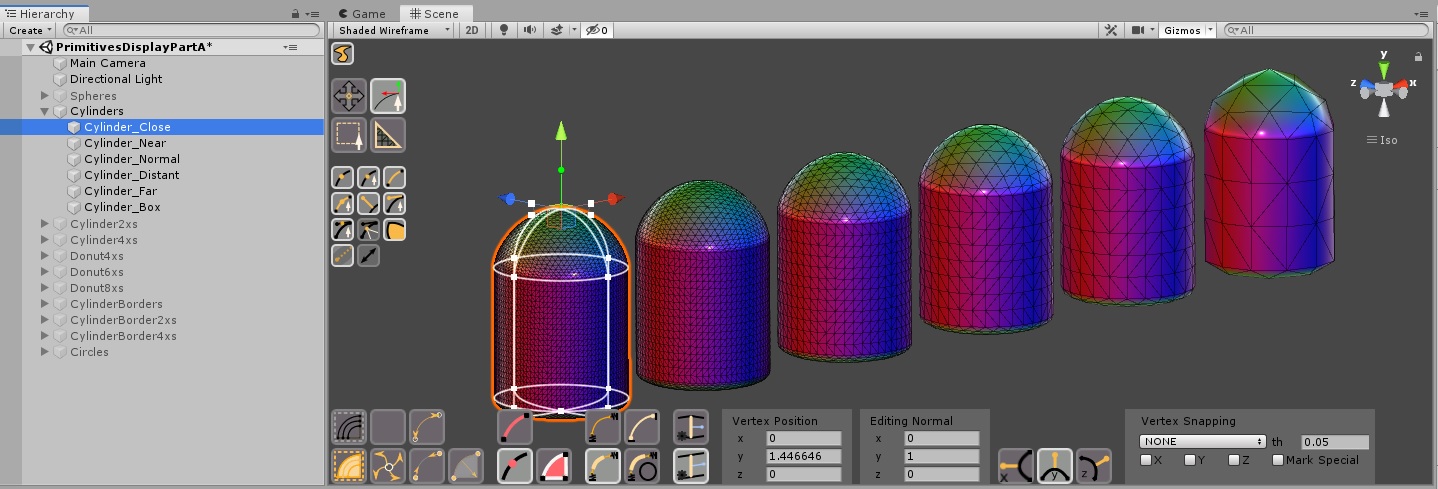
Task: Enable the X snapping checkbox
Action: coord(1146,460)
